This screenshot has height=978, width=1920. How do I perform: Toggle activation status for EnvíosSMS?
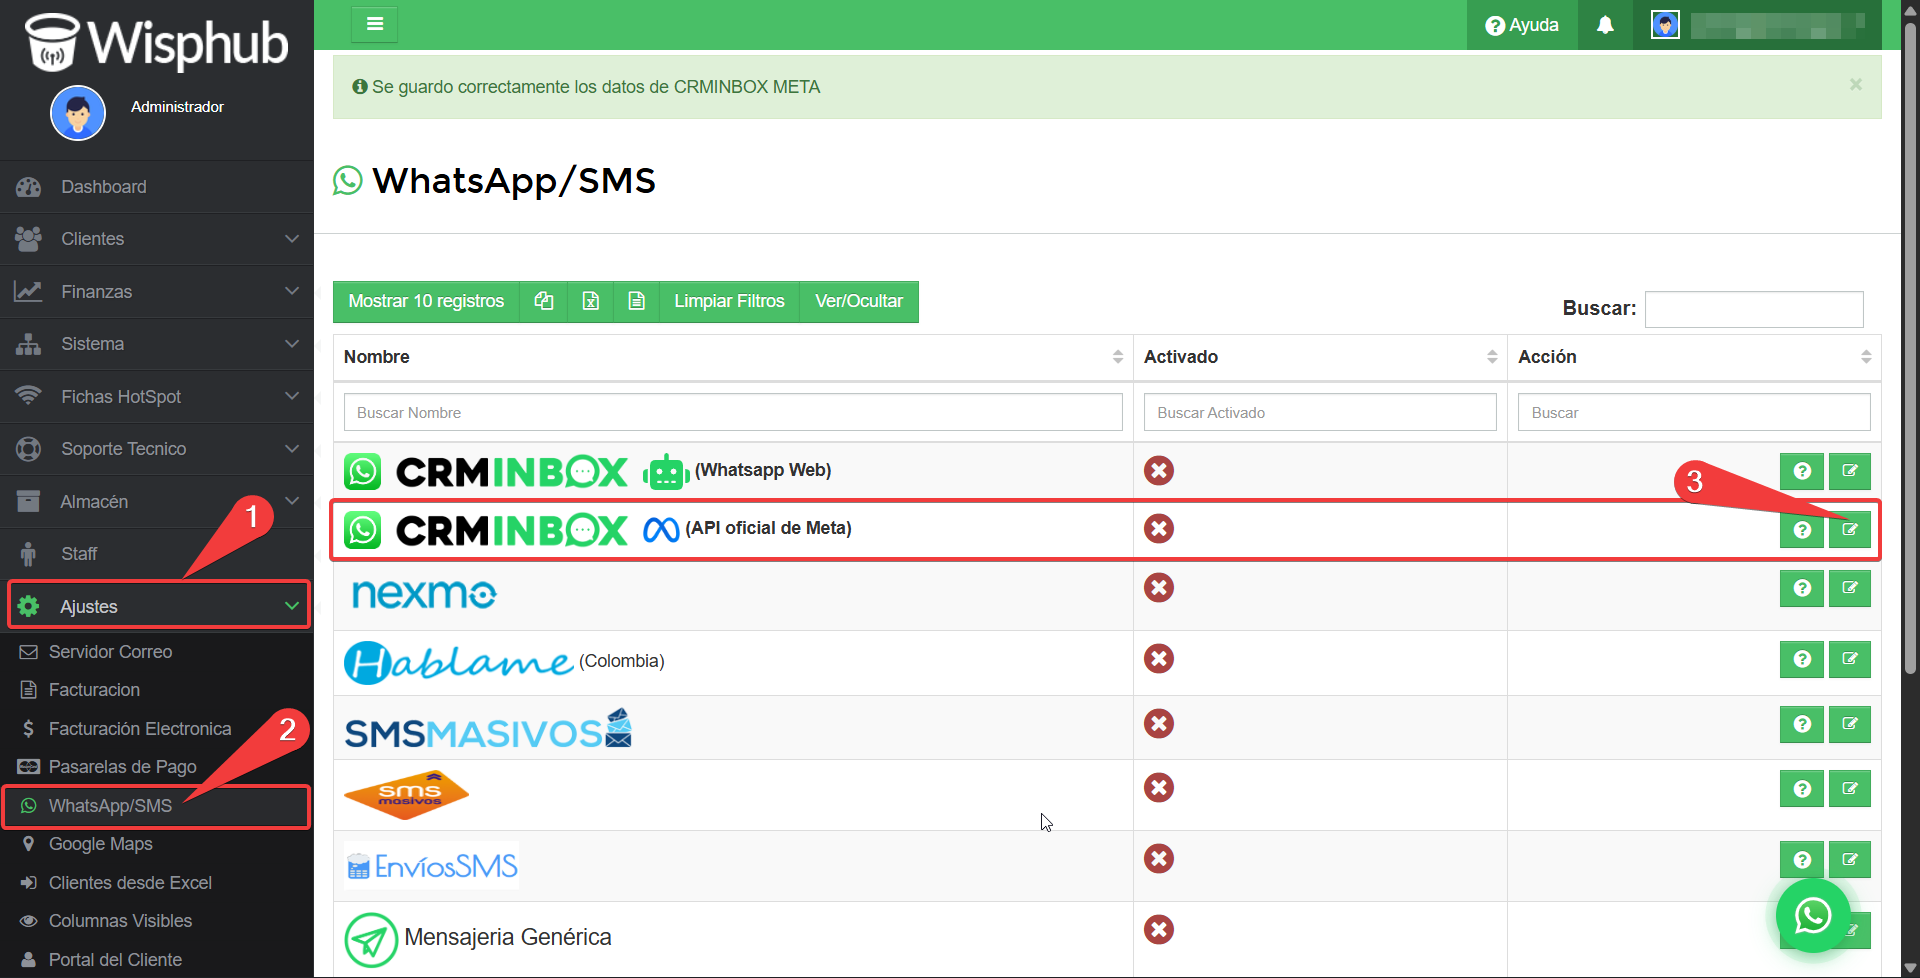pyautogui.click(x=1159, y=858)
